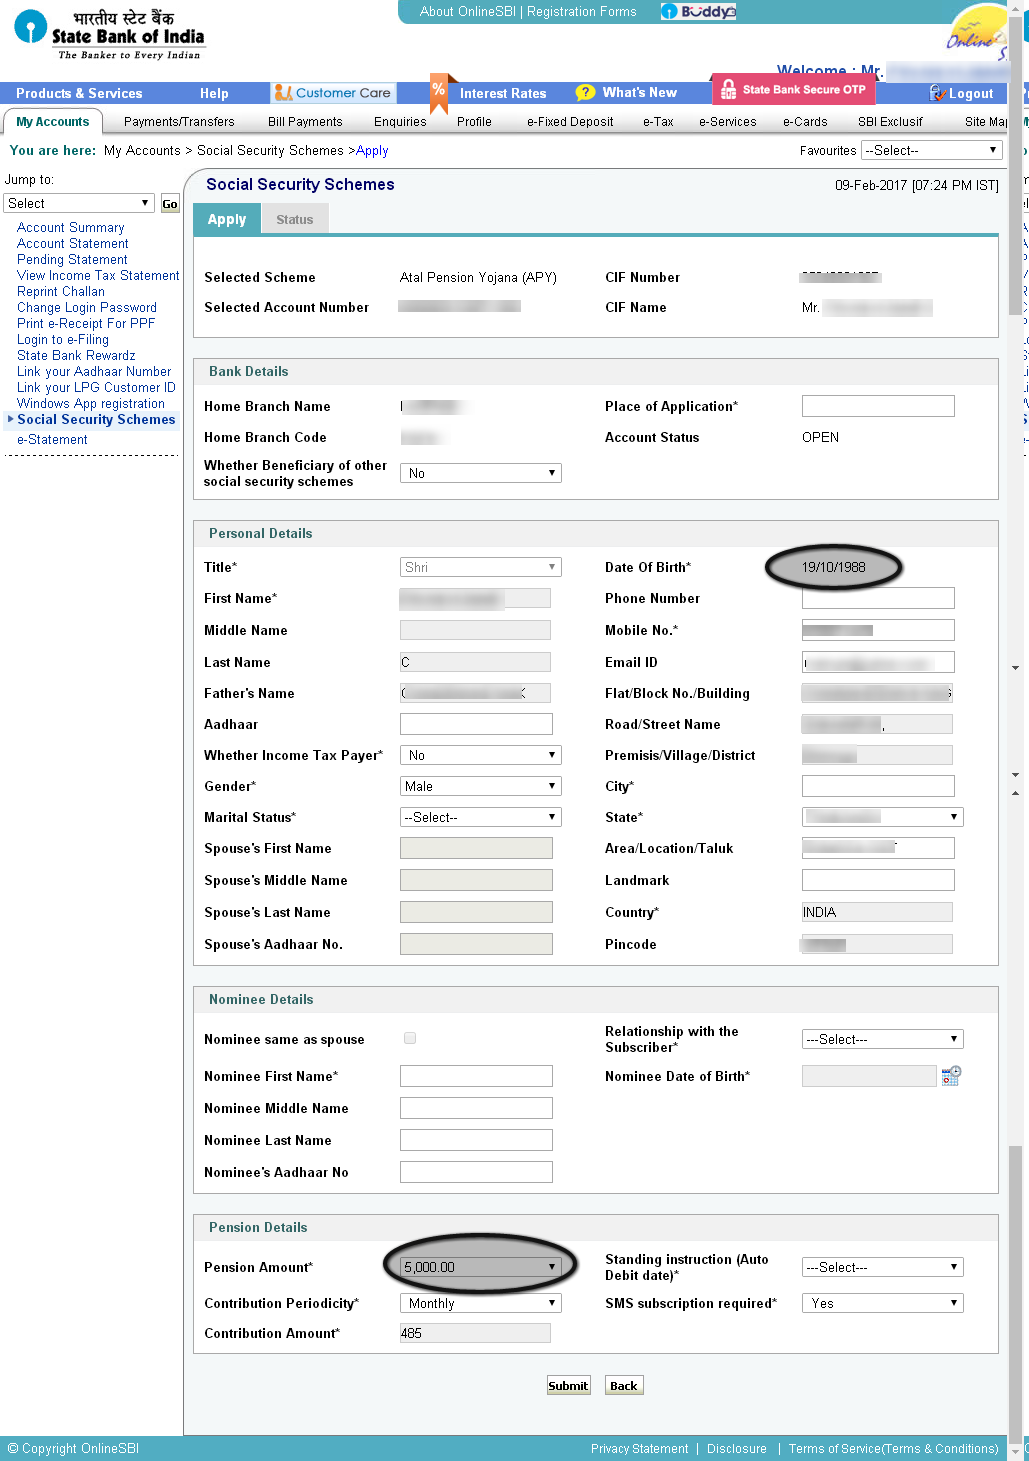1029x1461 pixels.
Task: Select the Interest Rates percent icon
Action: tap(440, 92)
